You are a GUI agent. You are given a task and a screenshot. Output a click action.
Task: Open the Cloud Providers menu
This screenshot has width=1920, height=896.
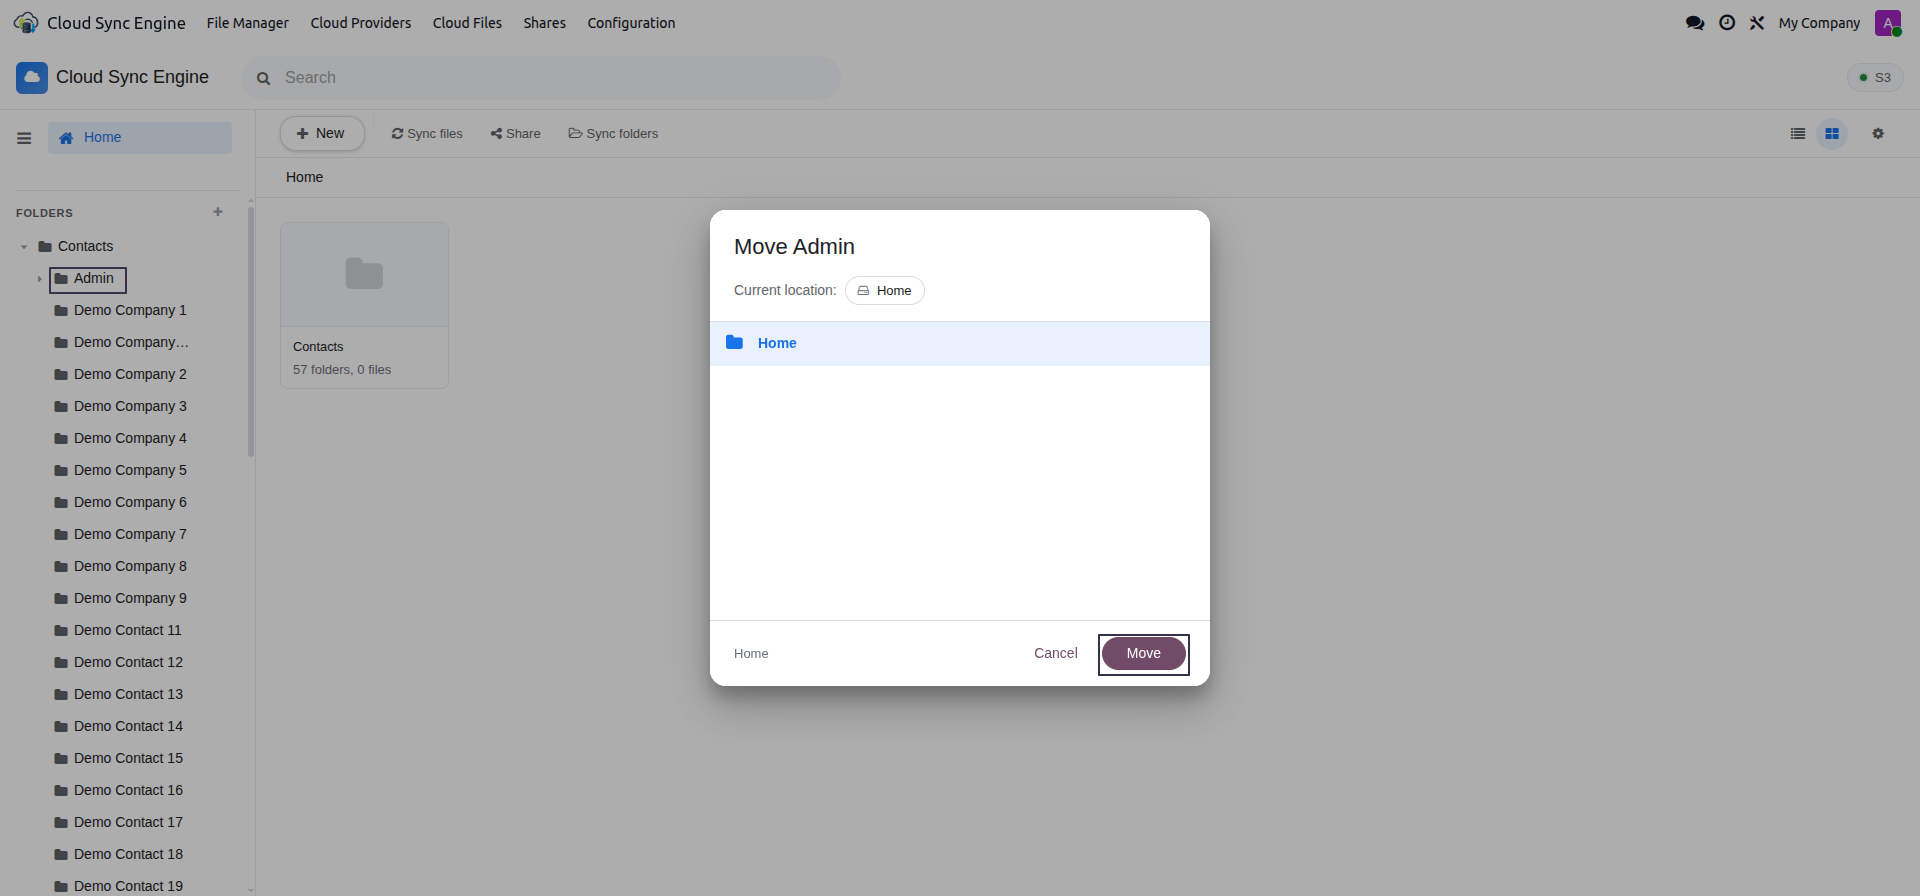click(x=361, y=23)
